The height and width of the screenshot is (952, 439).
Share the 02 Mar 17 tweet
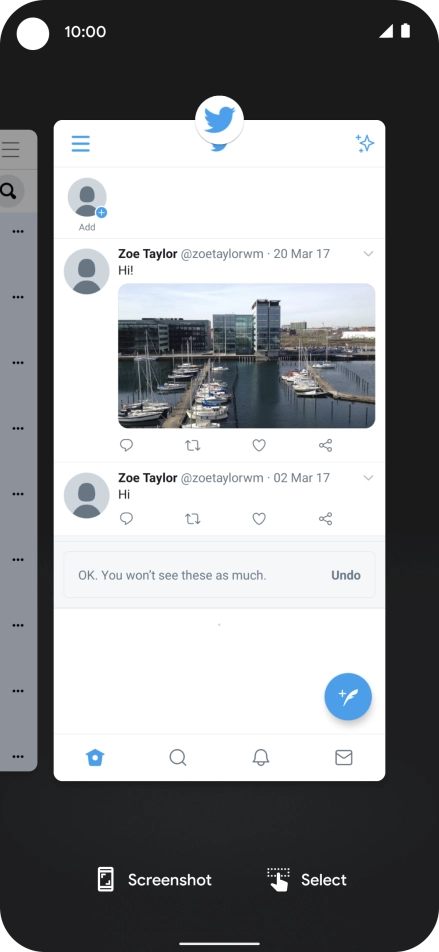coord(325,518)
